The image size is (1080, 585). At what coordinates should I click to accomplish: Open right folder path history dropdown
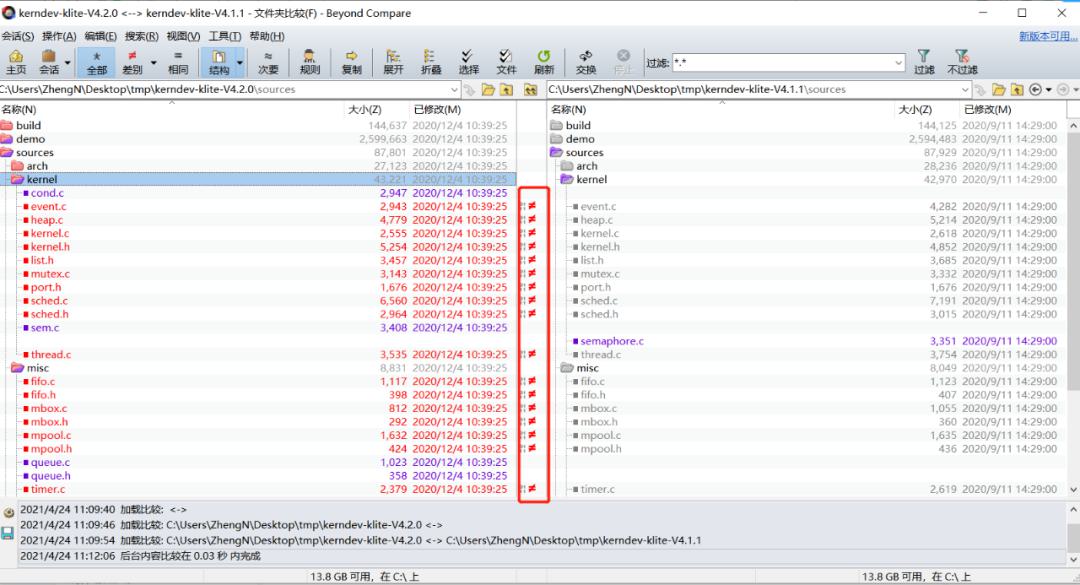tap(964, 90)
